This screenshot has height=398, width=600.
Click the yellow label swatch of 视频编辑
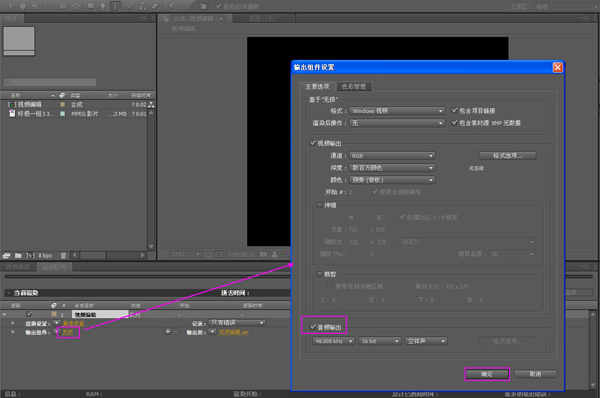(x=62, y=104)
